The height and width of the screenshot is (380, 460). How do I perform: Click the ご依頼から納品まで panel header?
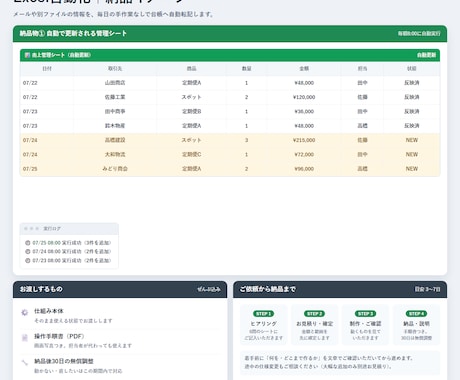[340, 289]
